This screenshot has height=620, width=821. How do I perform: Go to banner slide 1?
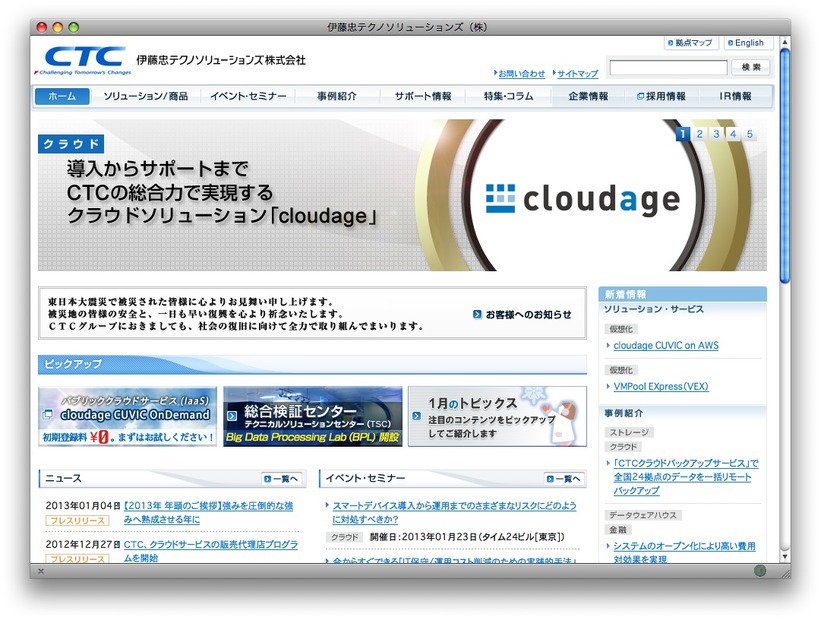682,134
